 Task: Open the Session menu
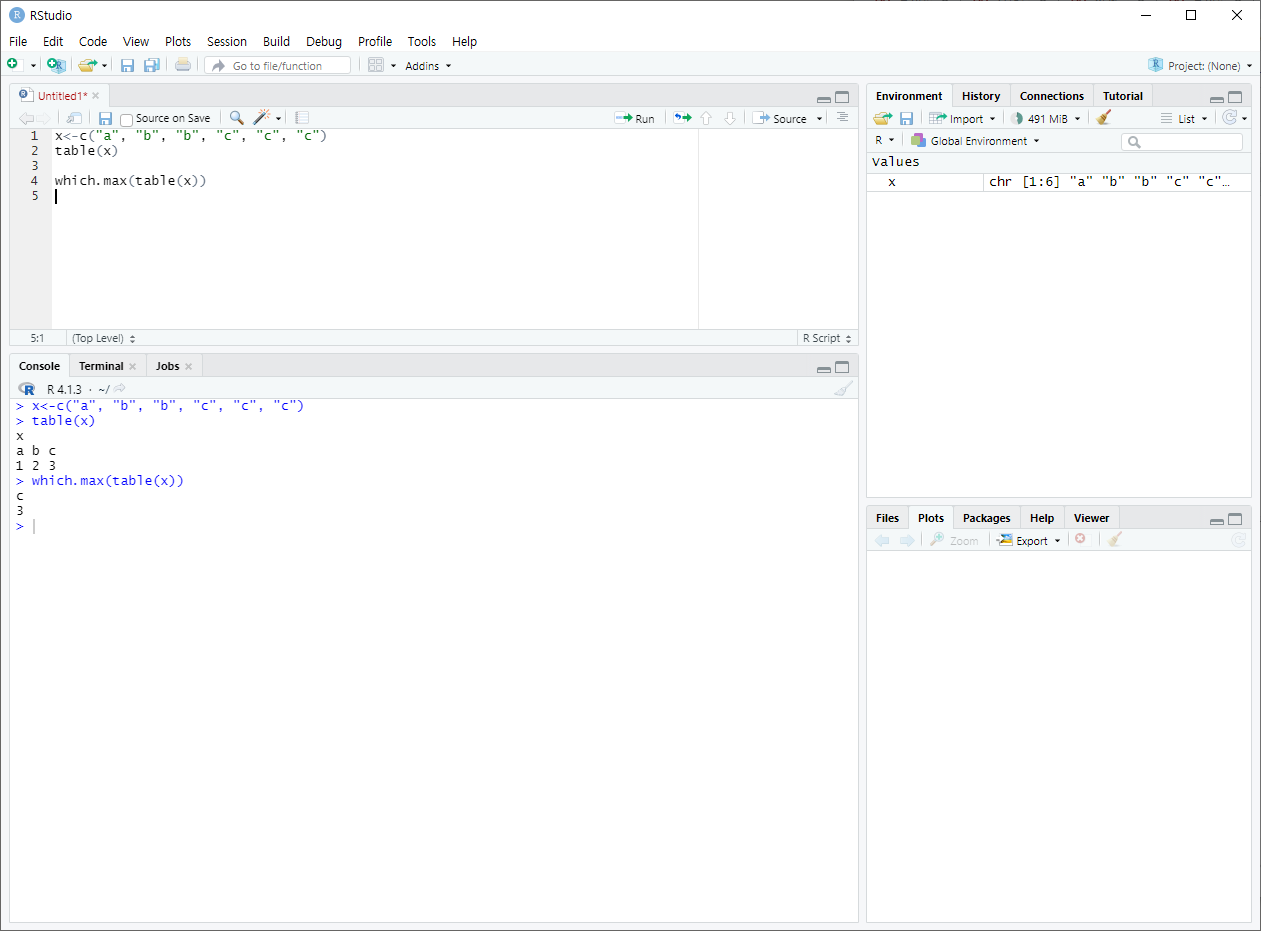coord(227,41)
